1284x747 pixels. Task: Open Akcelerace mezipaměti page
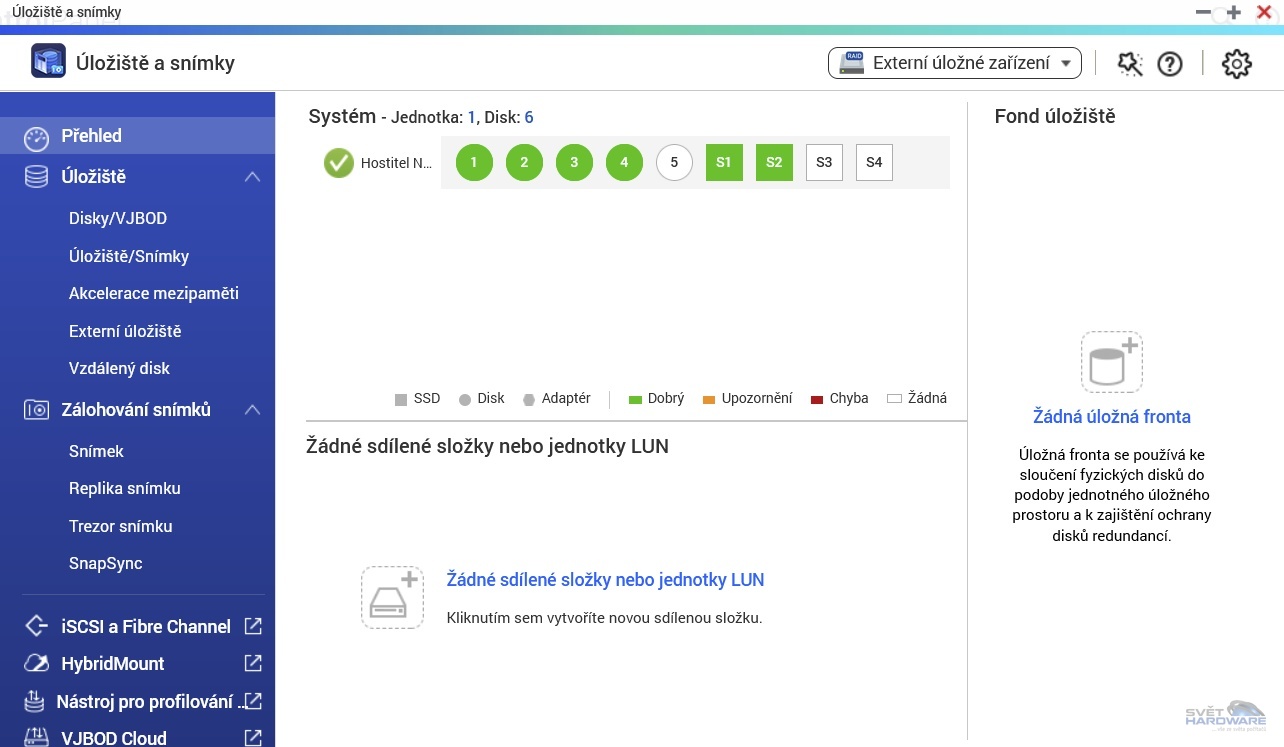point(153,294)
